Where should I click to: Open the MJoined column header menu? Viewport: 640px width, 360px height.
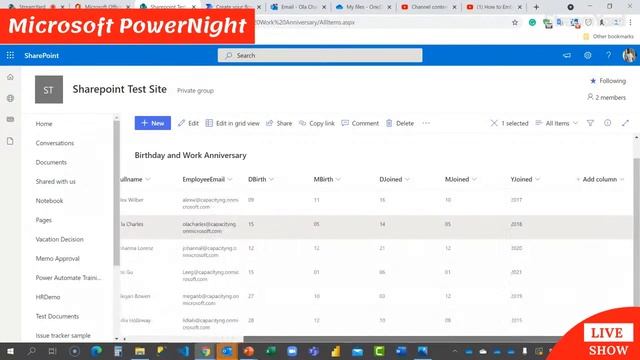[x=460, y=179]
